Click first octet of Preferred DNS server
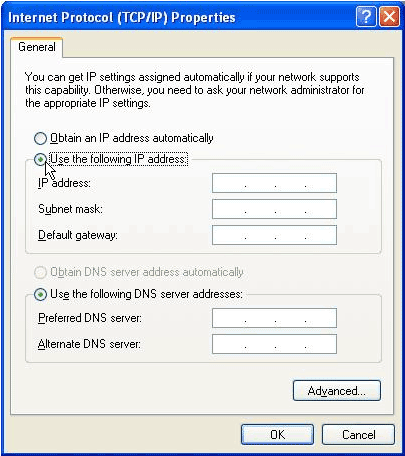This screenshot has height=456, width=405. tap(229, 318)
